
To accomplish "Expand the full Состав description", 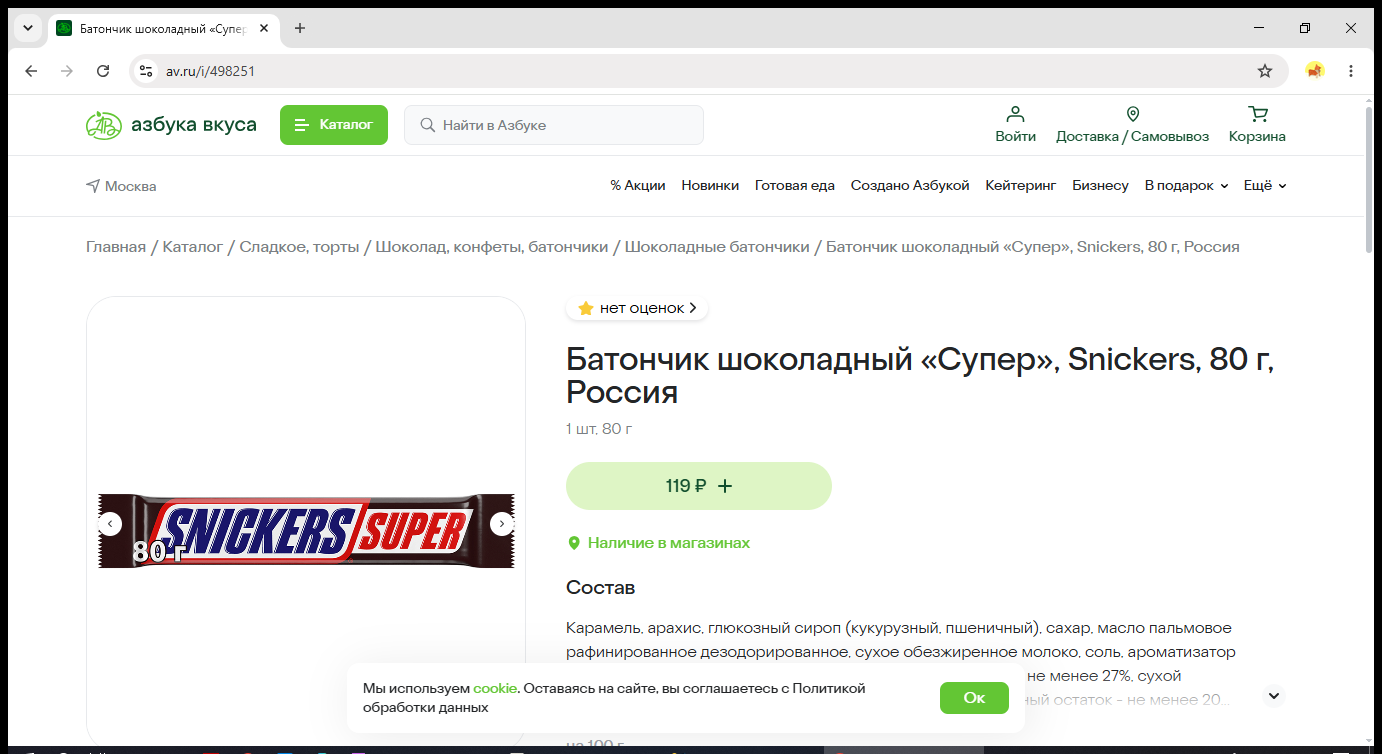I will (1273, 696).
